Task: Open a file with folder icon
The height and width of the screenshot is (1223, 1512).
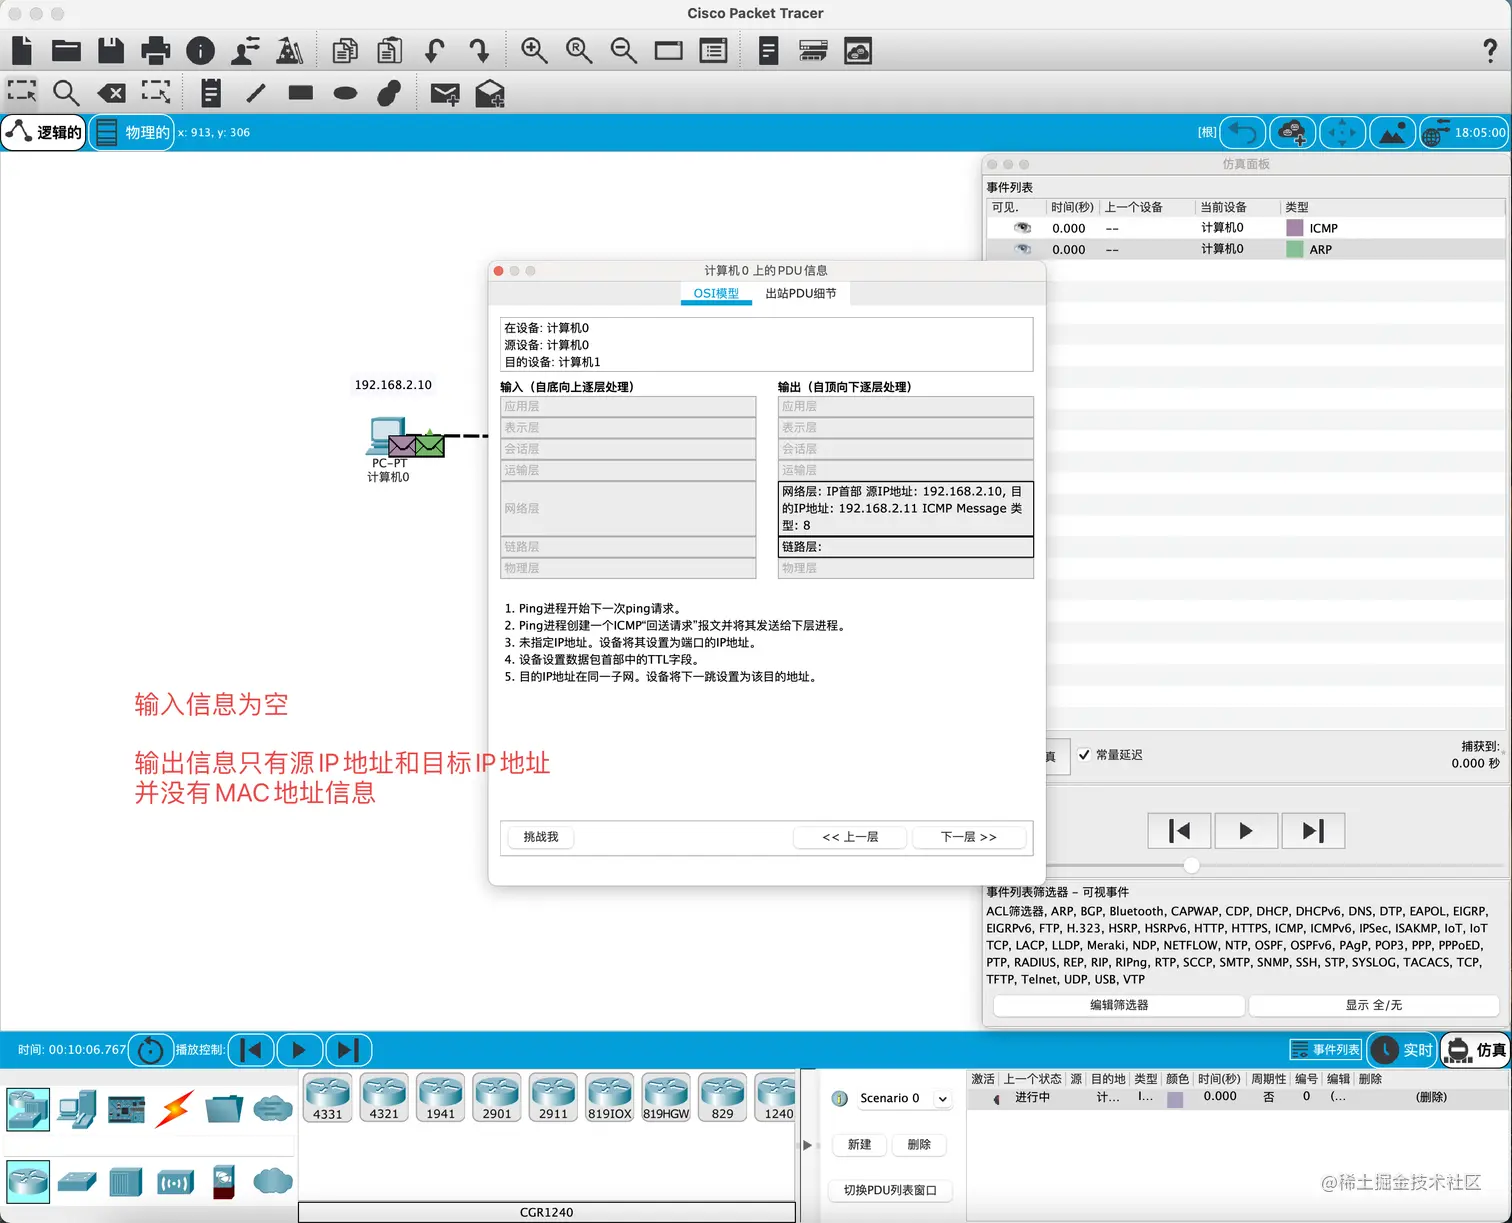Action: [66, 50]
